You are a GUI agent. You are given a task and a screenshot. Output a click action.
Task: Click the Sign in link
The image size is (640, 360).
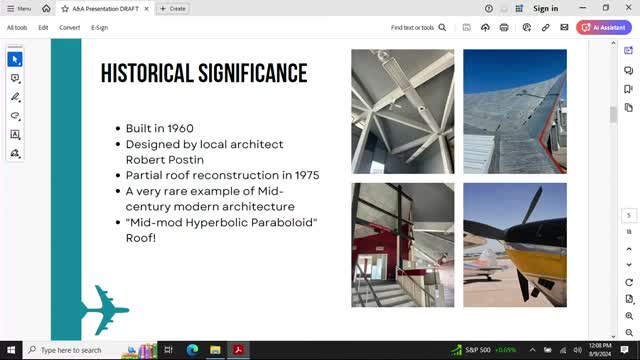pyautogui.click(x=545, y=9)
